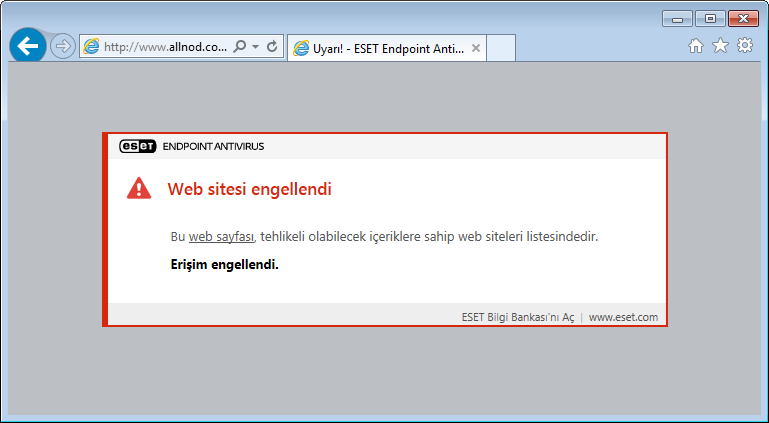Click the Erişim engellendi. text
This screenshot has width=769, height=423.
pyautogui.click(x=225, y=265)
